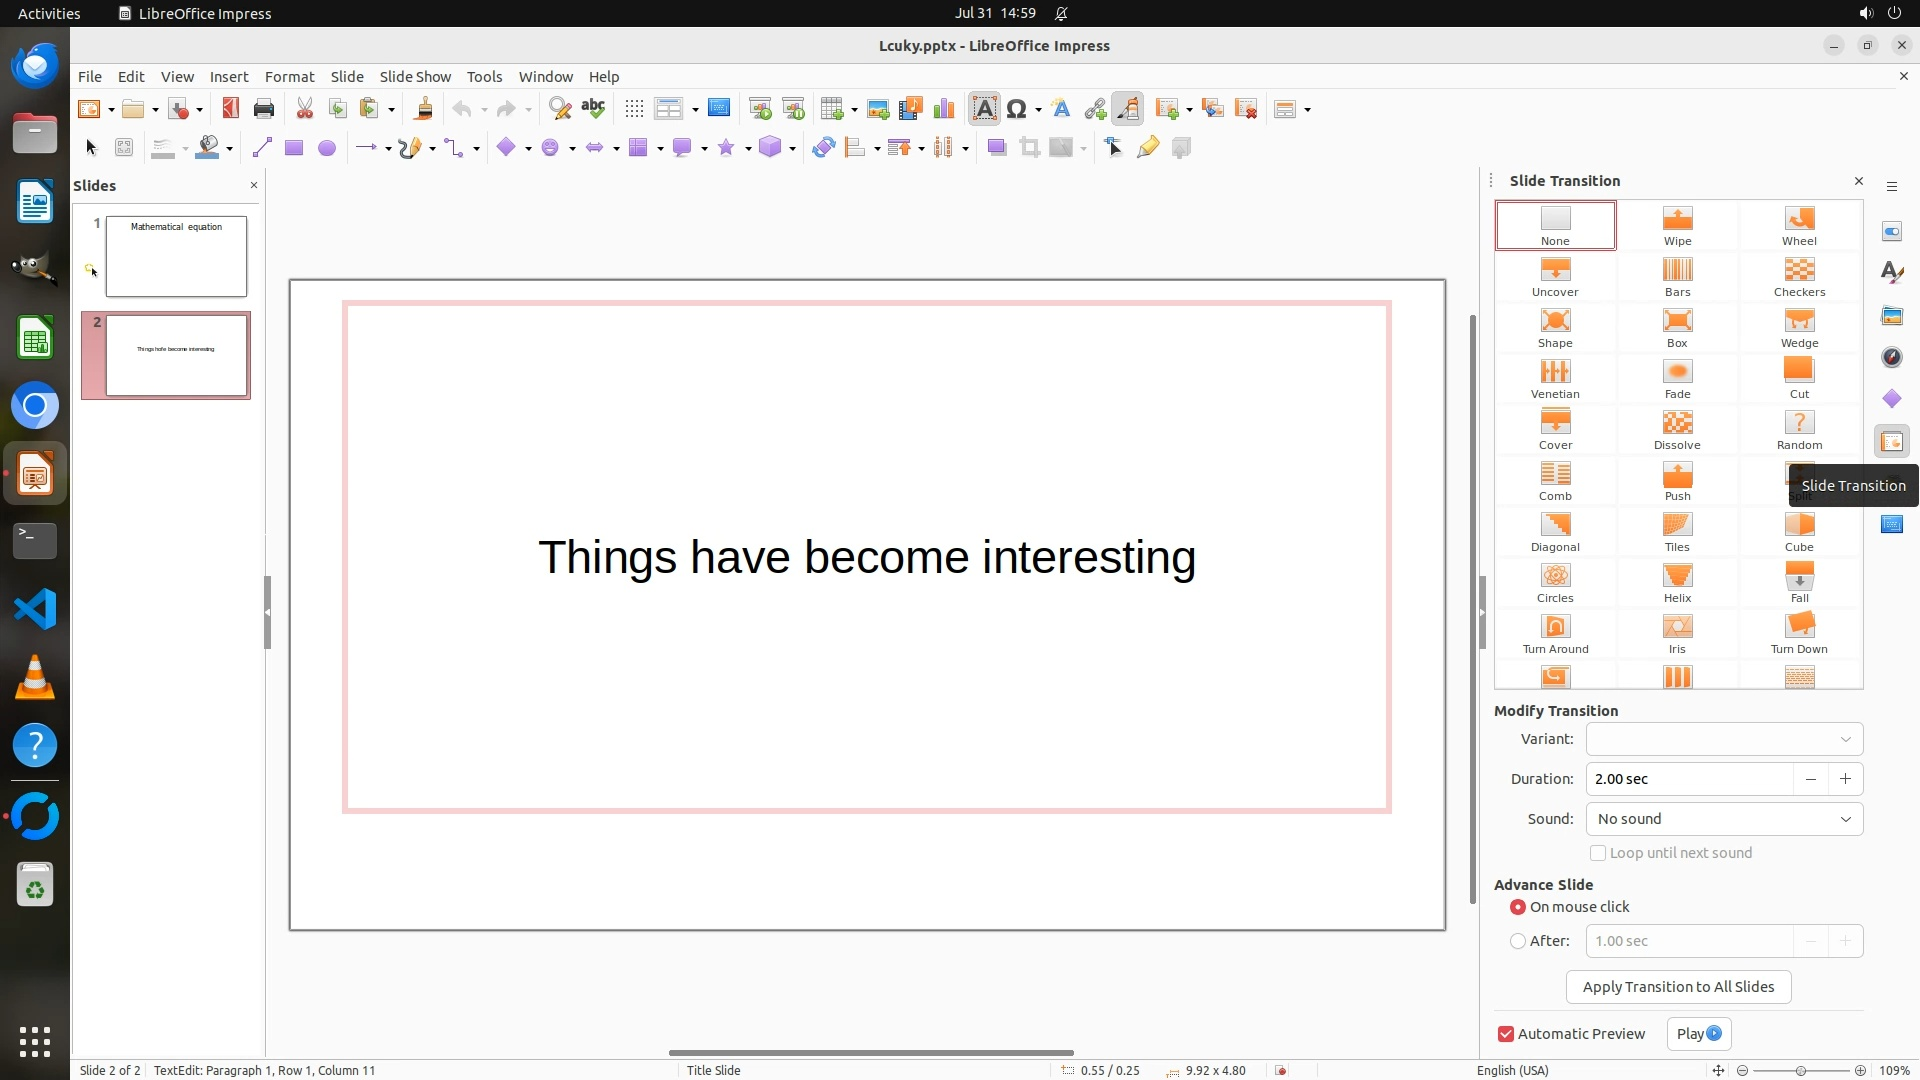1920x1080 pixels.
Task: Click the Insert Chart toolbar icon
Action: (943, 109)
